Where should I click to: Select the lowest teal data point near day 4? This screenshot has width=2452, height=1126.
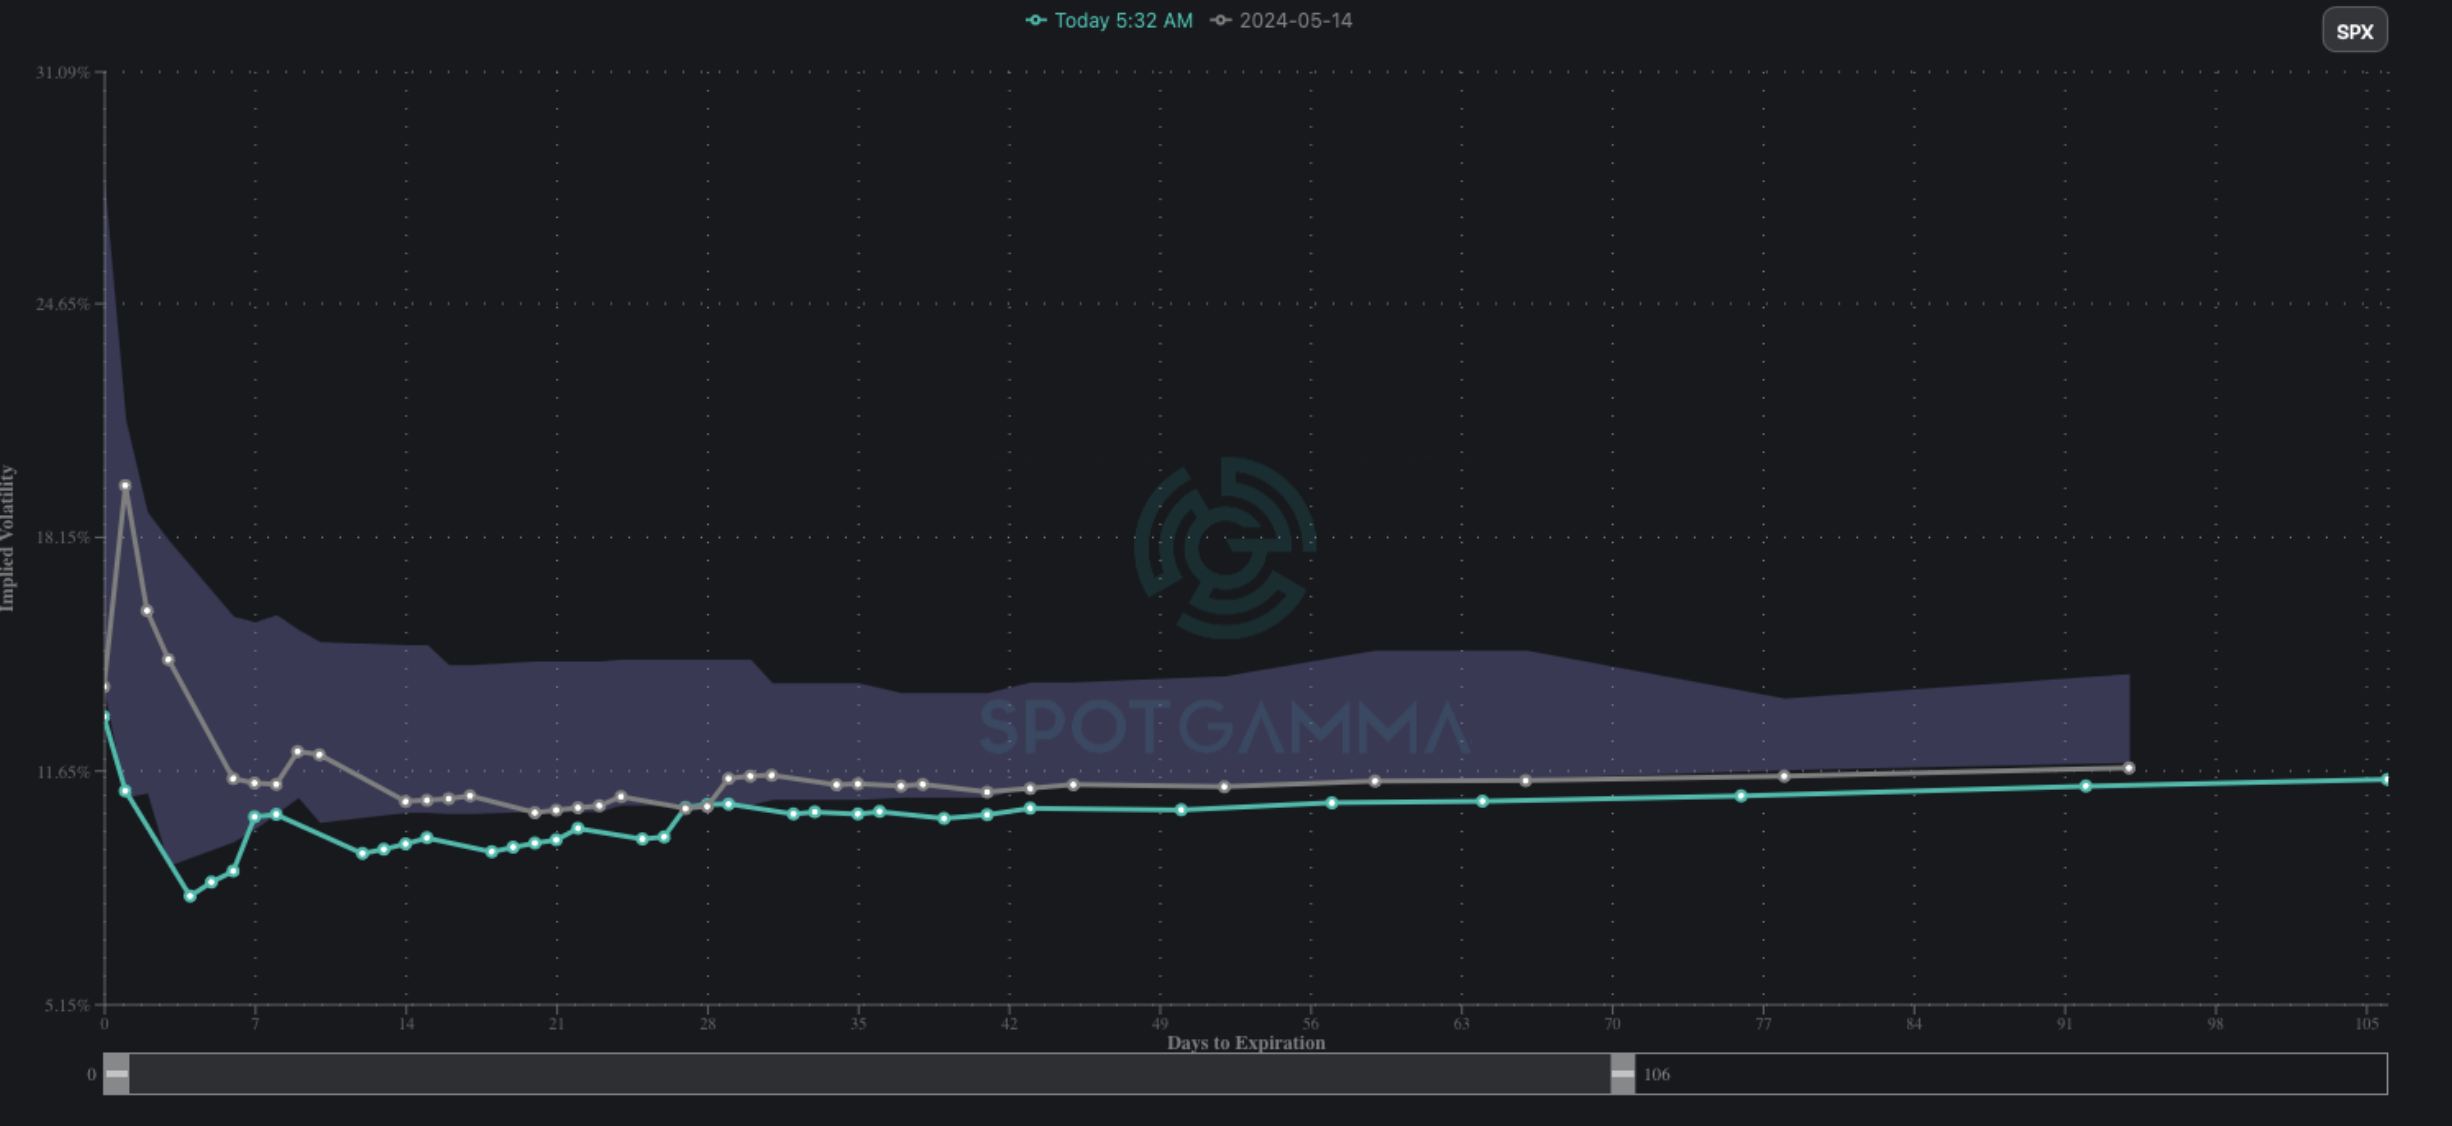click(190, 897)
